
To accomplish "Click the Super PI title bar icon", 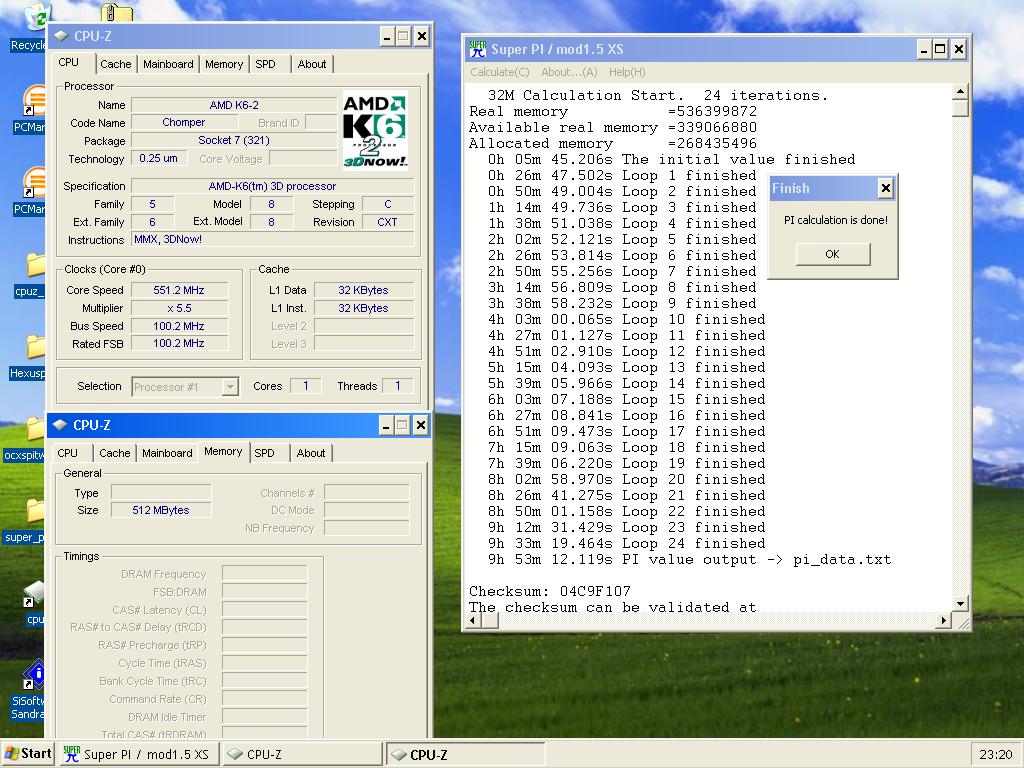I will pos(477,49).
